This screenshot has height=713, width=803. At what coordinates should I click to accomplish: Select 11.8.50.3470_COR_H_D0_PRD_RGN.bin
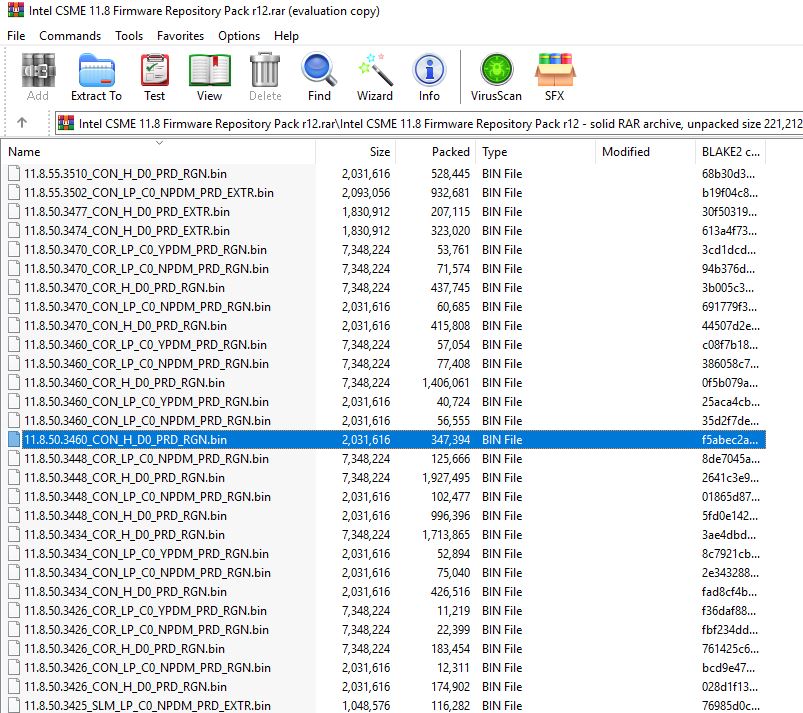(124, 287)
